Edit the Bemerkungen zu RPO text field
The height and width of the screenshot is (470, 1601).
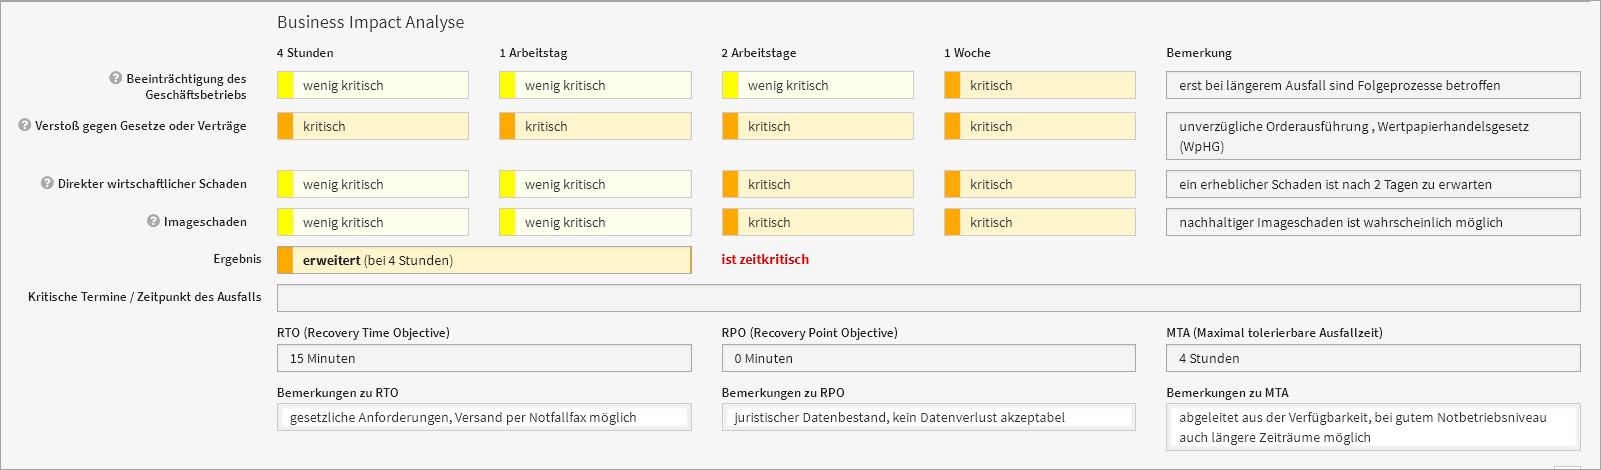point(928,418)
